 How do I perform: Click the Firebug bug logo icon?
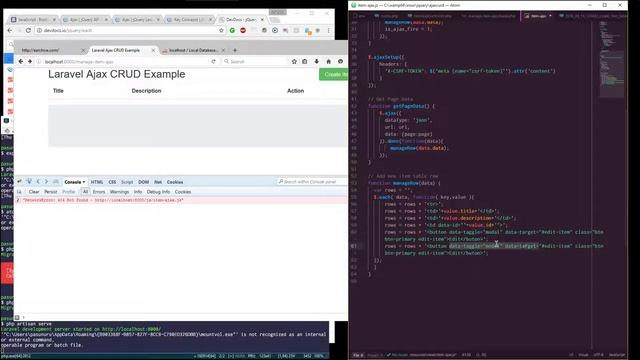tap(19, 182)
